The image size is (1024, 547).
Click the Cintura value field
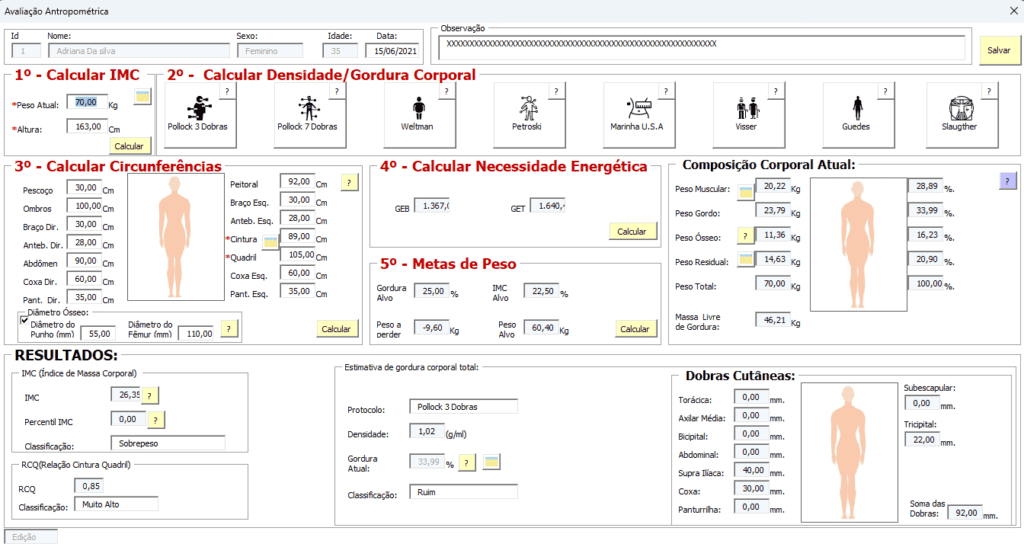pos(297,237)
